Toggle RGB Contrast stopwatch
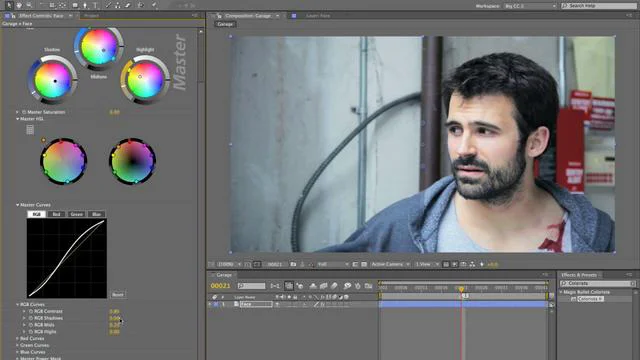The height and width of the screenshot is (360, 640). click(x=31, y=311)
